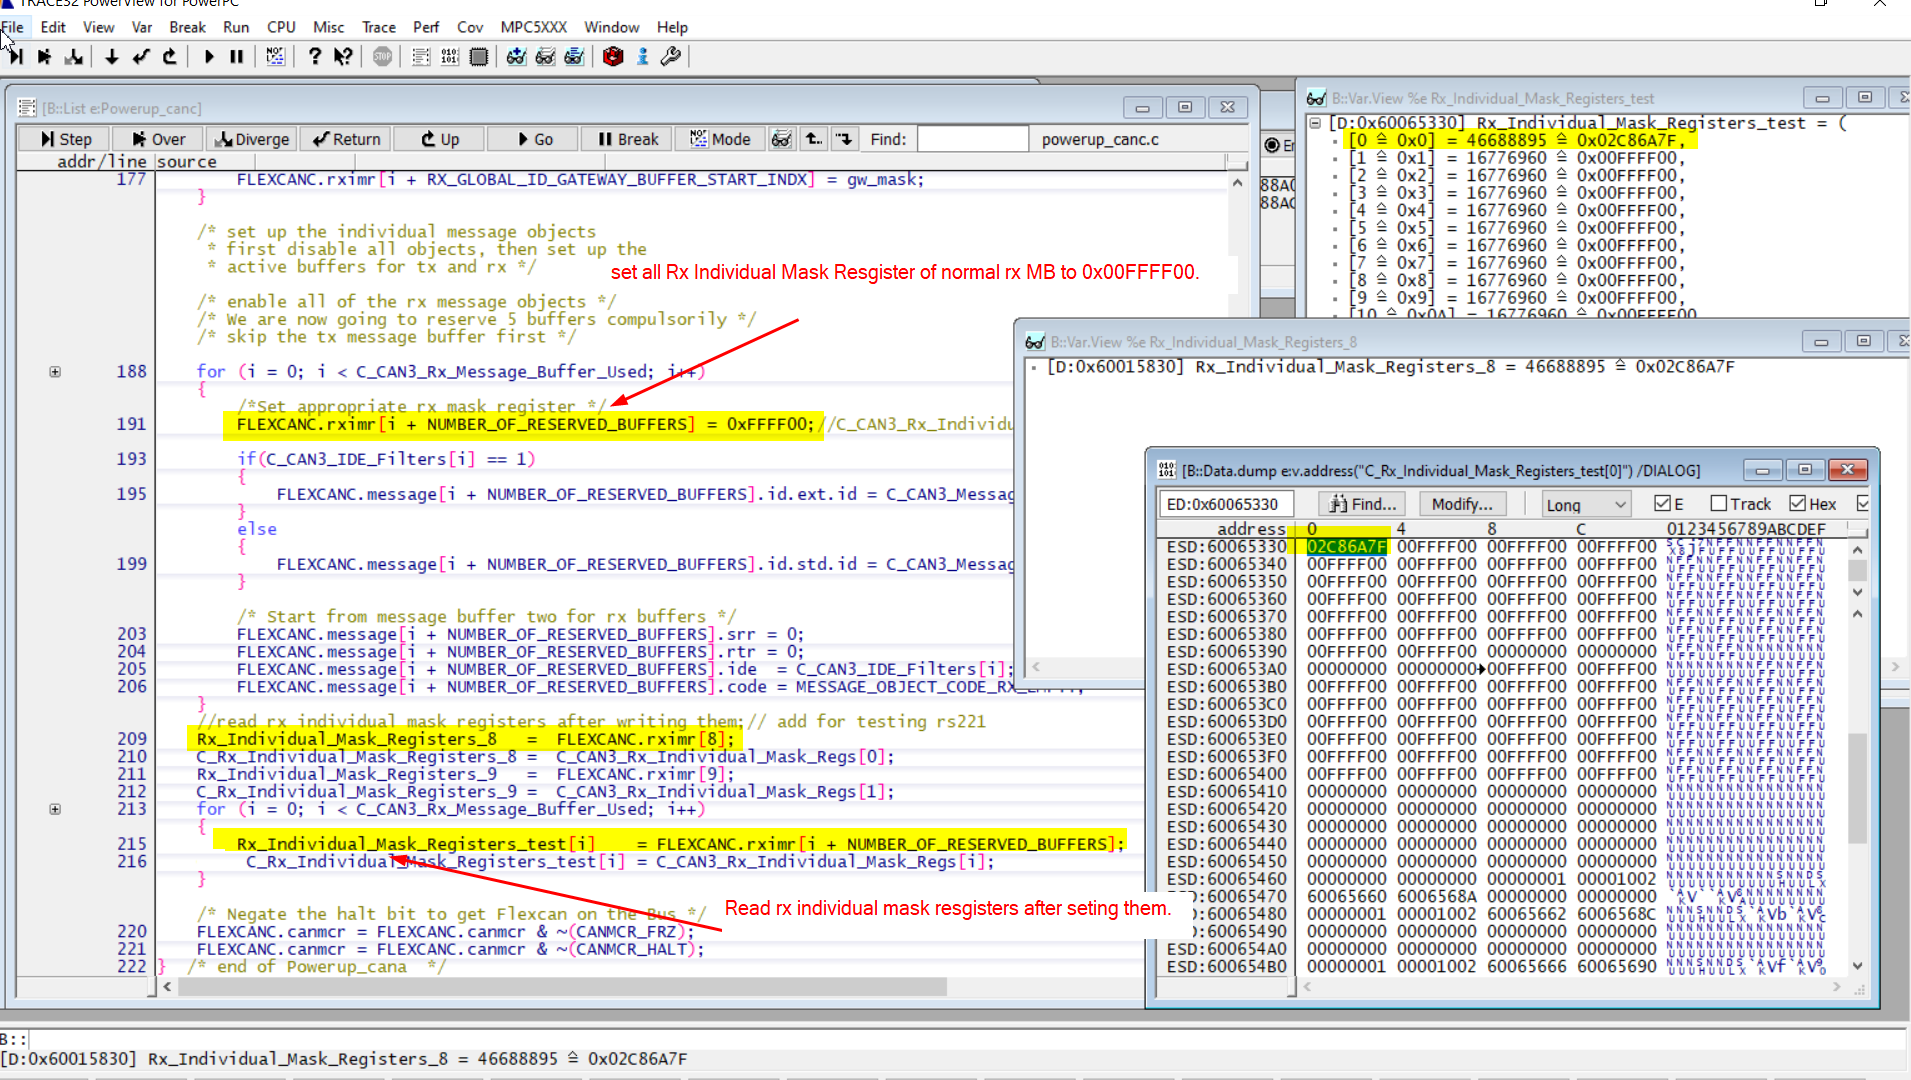The image size is (1911, 1080).
Task: Click the Find... button in Data.dump window
Action: pyautogui.click(x=1362, y=504)
